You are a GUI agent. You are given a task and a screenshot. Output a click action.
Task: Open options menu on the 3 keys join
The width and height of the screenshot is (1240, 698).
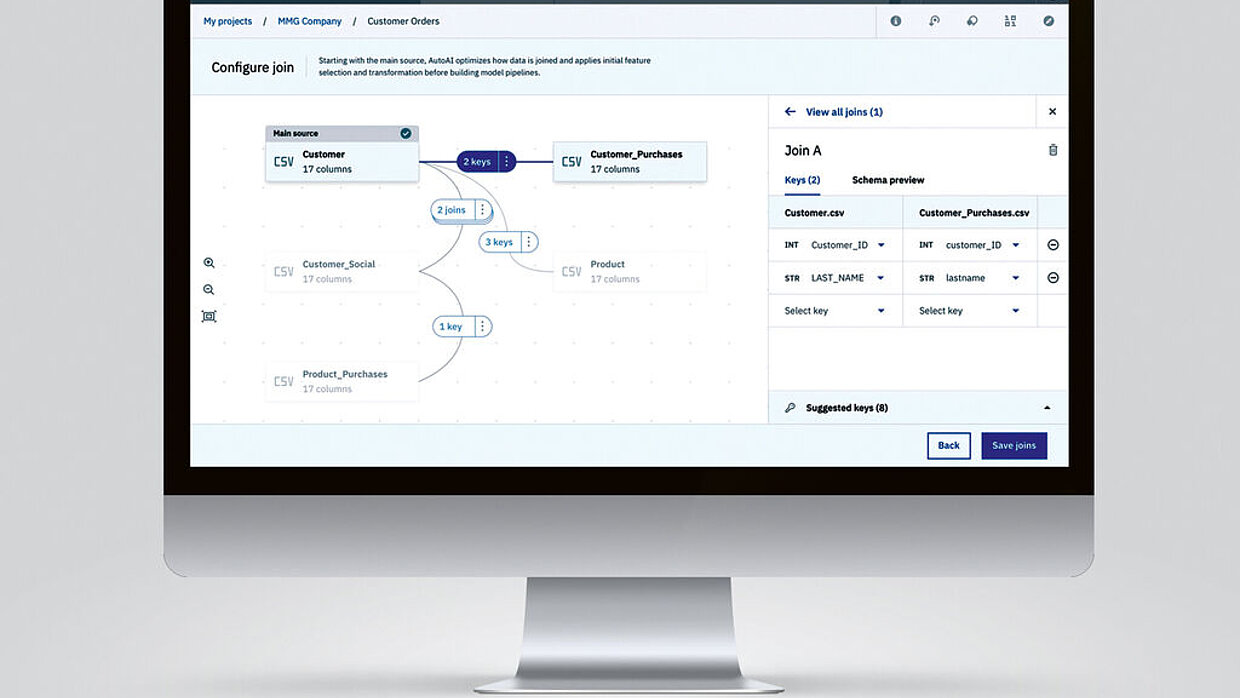point(528,242)
